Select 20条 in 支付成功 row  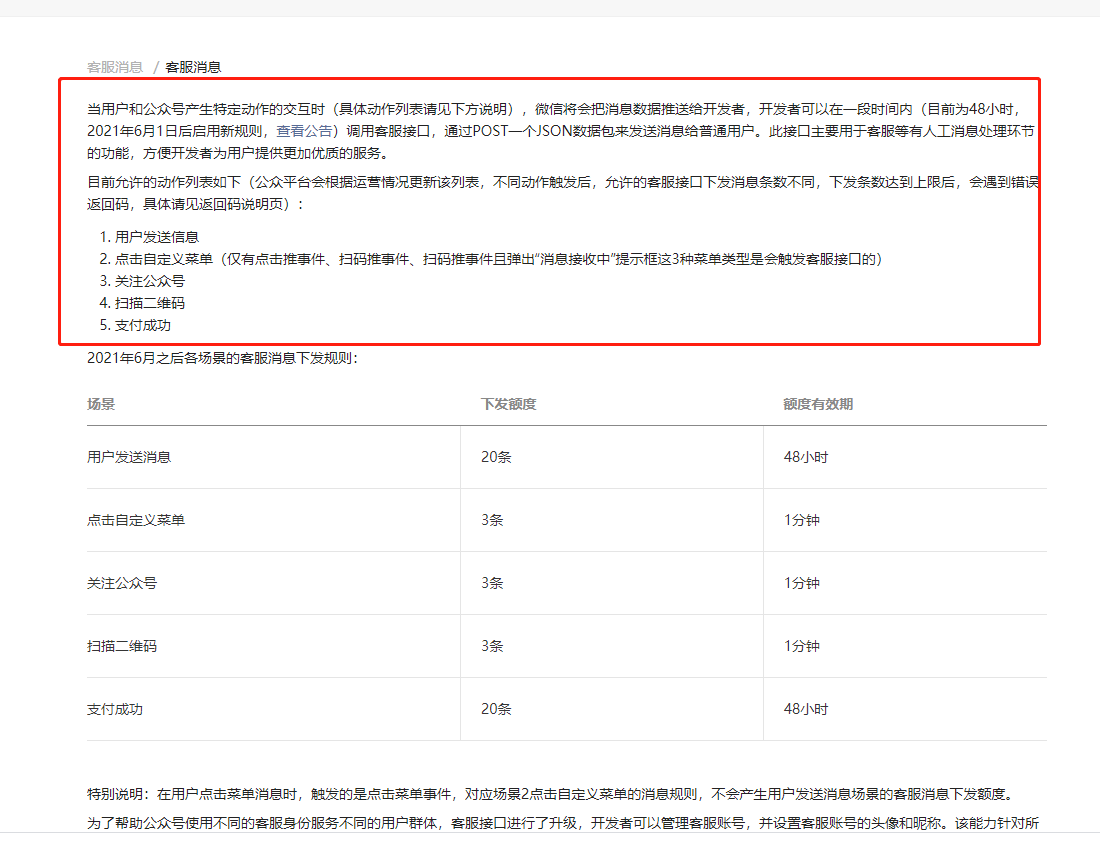(496, 710)
